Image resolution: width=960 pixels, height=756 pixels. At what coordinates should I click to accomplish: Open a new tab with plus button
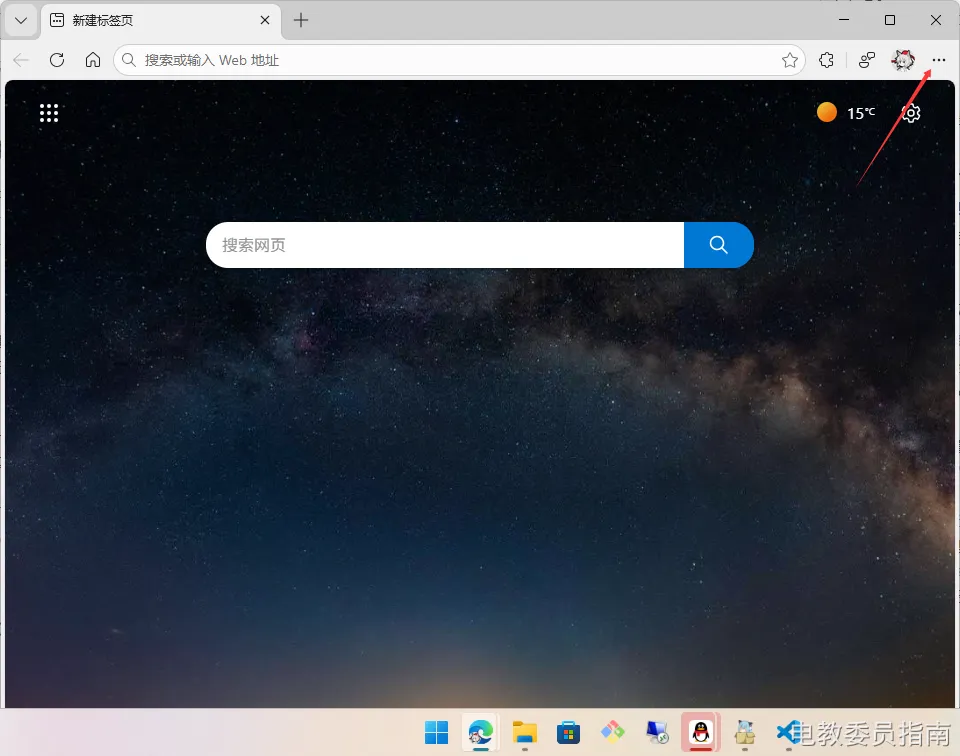pyautogui.click(x=301, y=20)
